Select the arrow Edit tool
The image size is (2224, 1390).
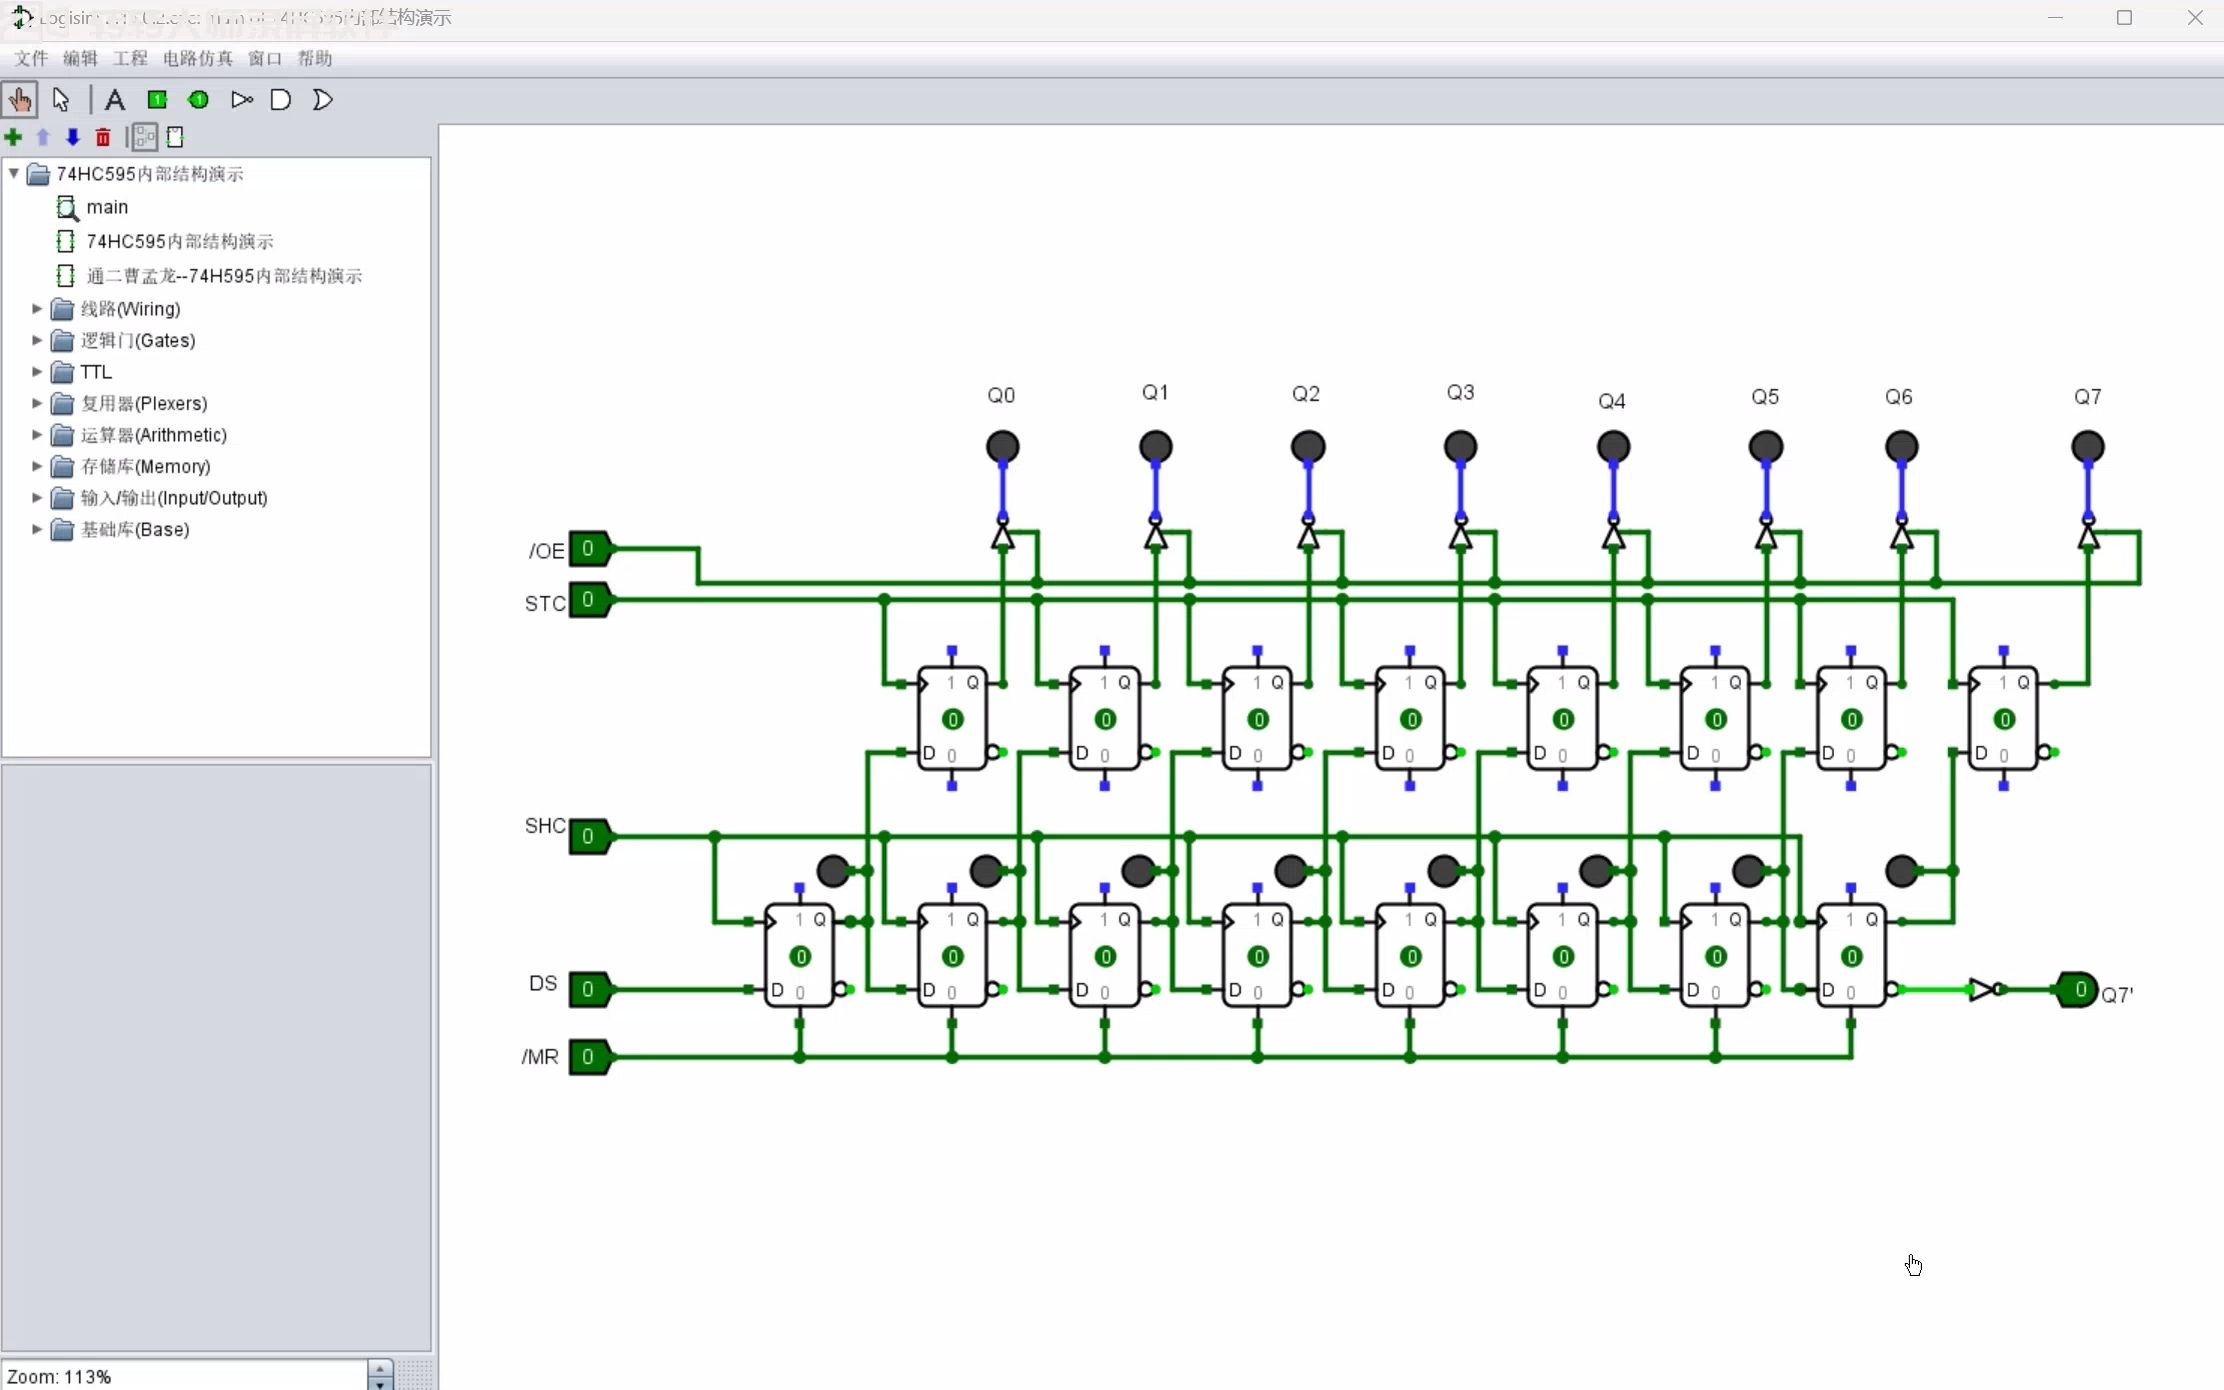click(61, 100)
